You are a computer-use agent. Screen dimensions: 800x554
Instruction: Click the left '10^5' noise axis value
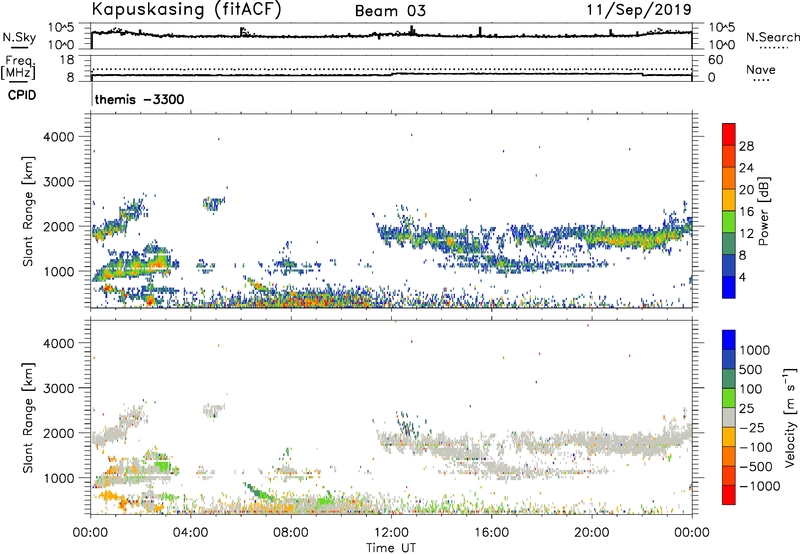point(61,28)
